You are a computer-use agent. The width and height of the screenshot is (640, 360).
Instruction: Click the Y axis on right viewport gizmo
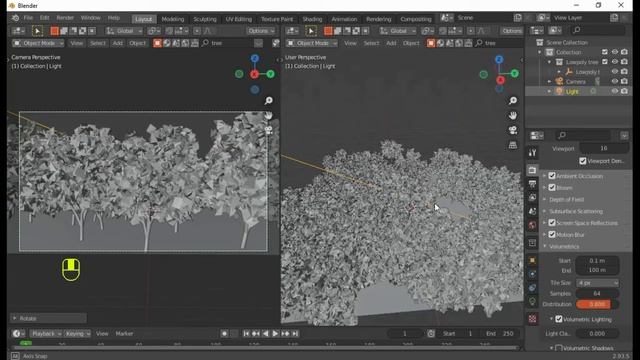[515, 73]
